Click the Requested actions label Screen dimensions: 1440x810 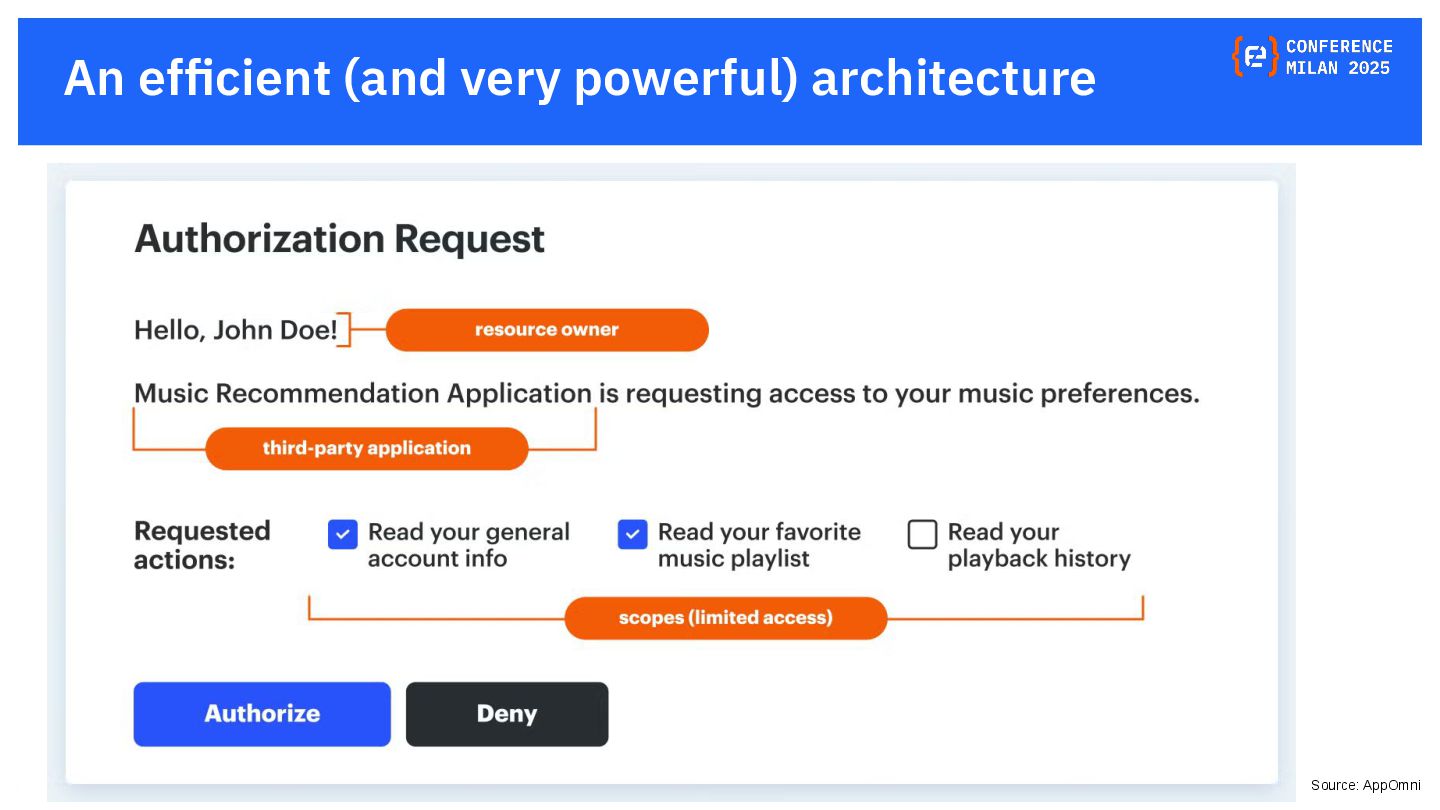pos(202,545)
